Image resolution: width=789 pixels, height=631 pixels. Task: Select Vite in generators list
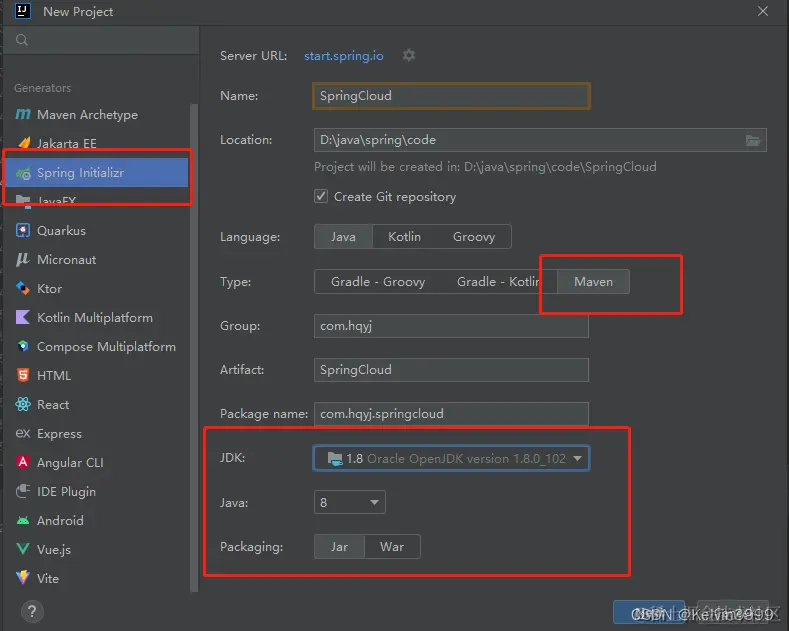[96, 579]
